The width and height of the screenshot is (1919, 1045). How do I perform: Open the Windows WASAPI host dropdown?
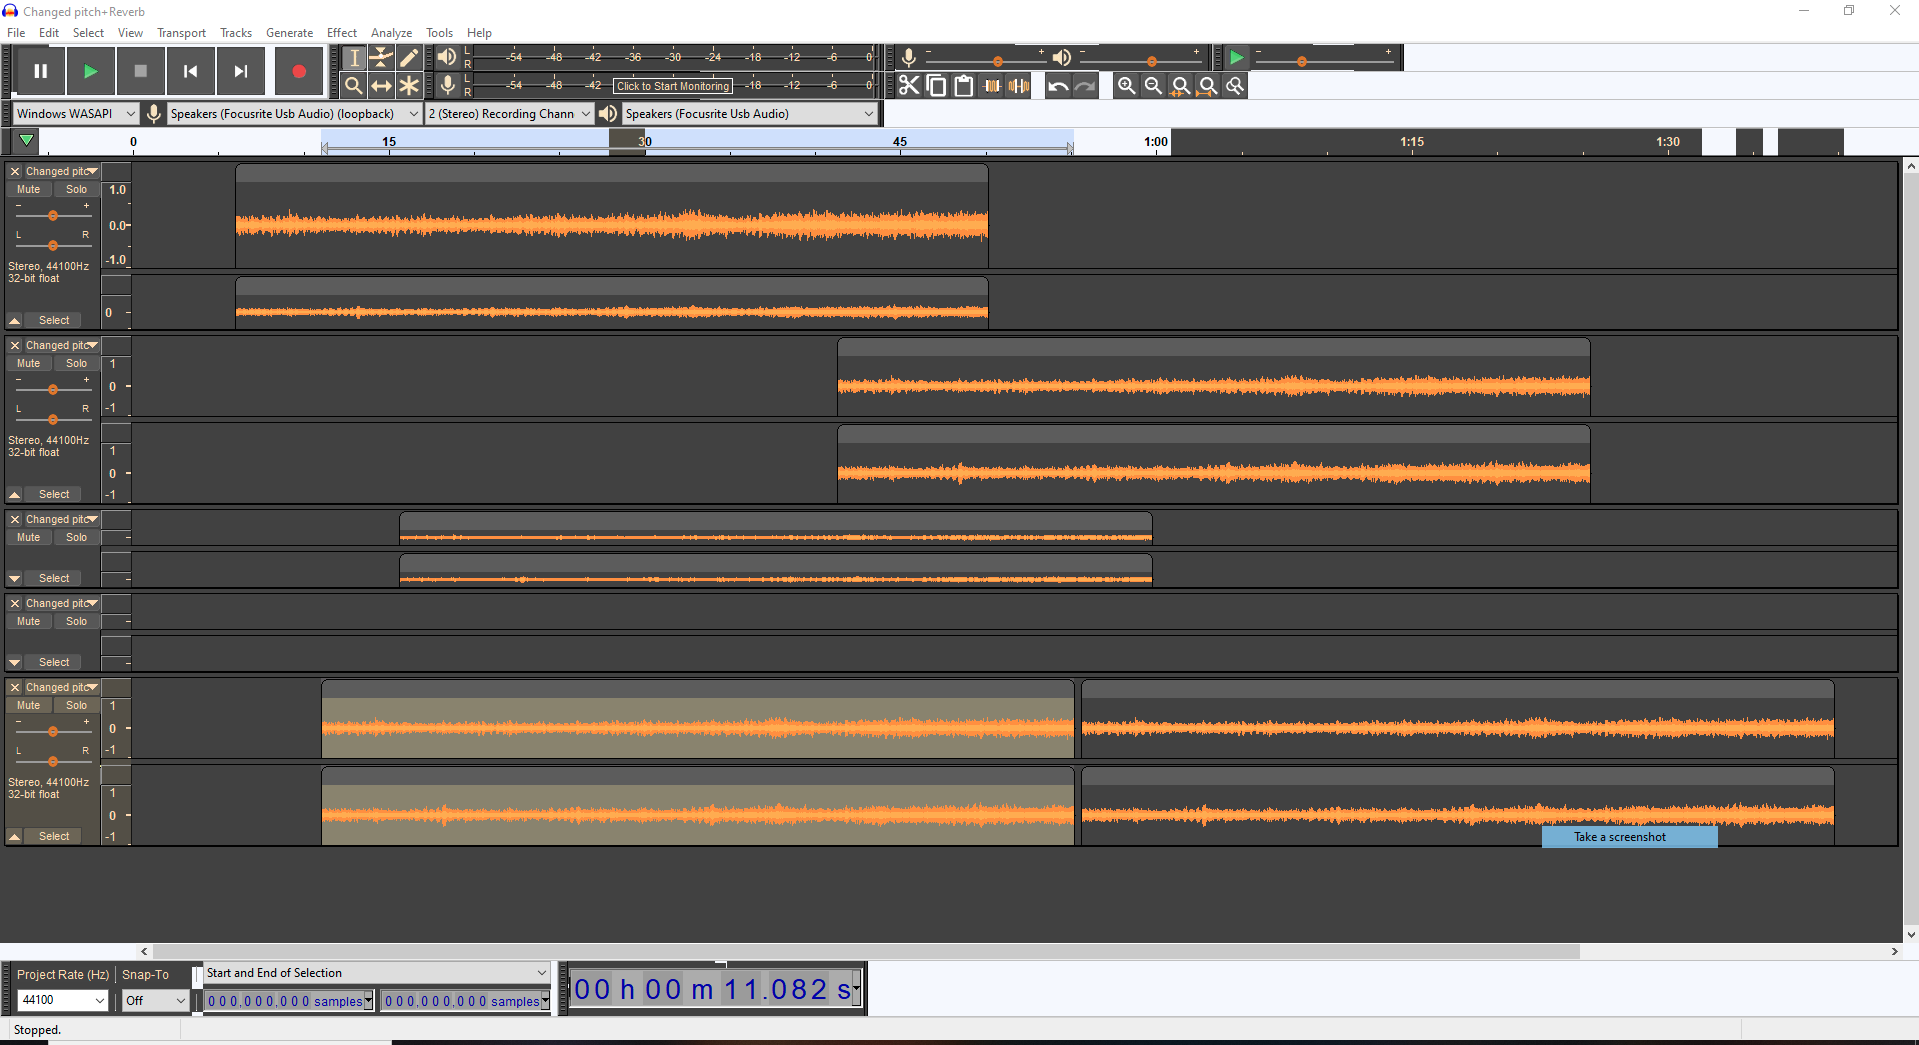pos(74,113)
